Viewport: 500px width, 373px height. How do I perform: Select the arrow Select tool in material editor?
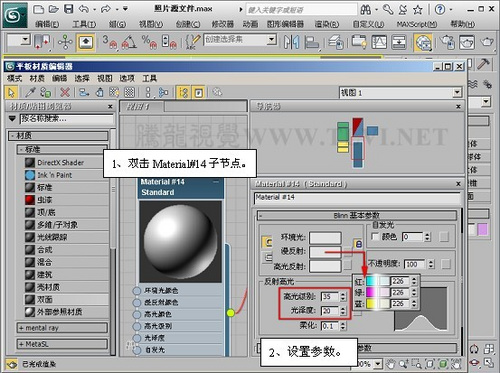pyautogui.click(x=11, y=92)
